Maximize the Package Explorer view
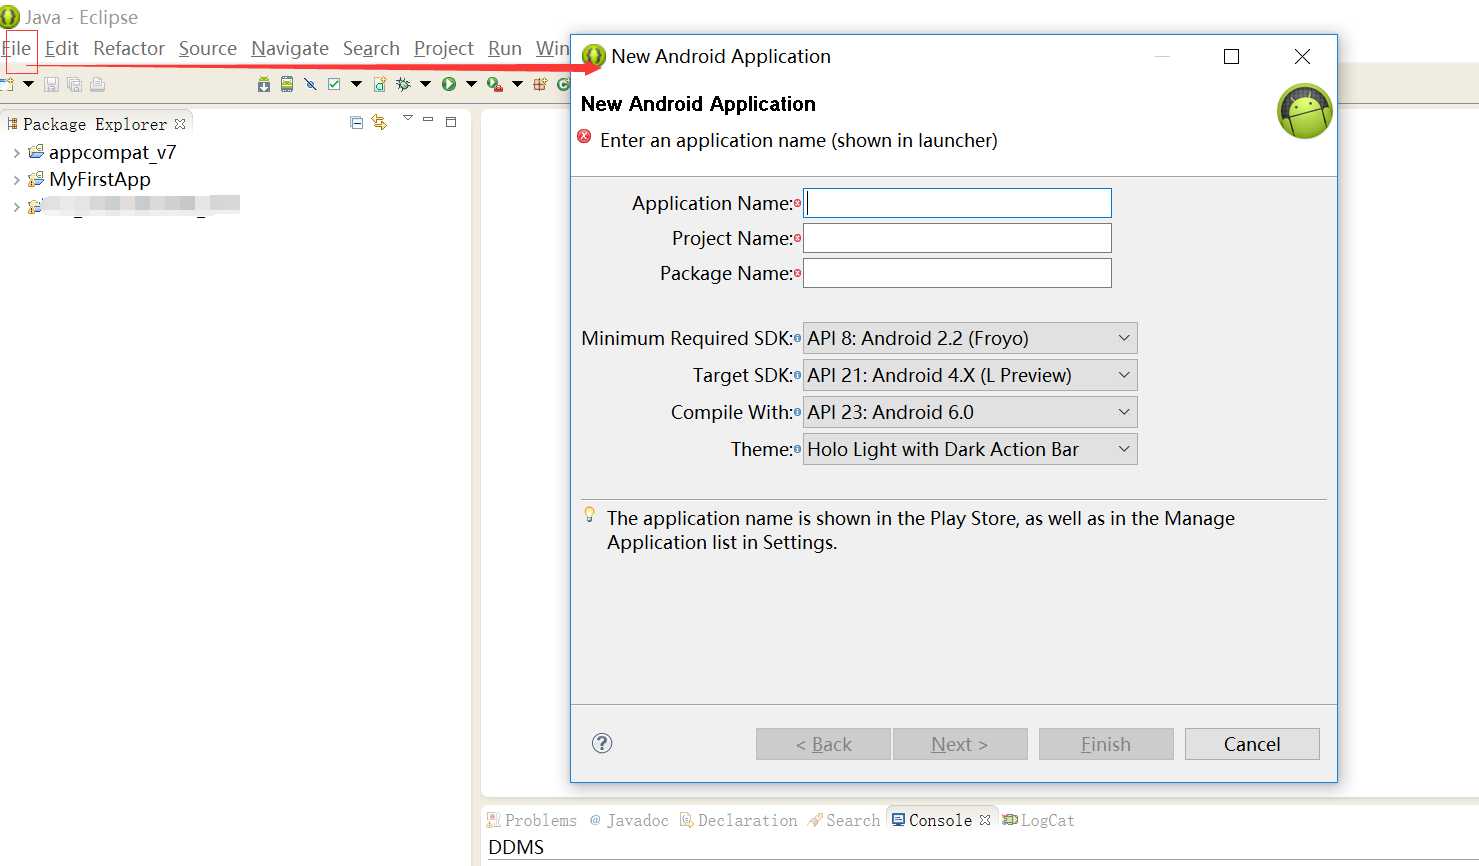Image resolution: width=1479 pixels, height=866 pixels. pos(451,122)
